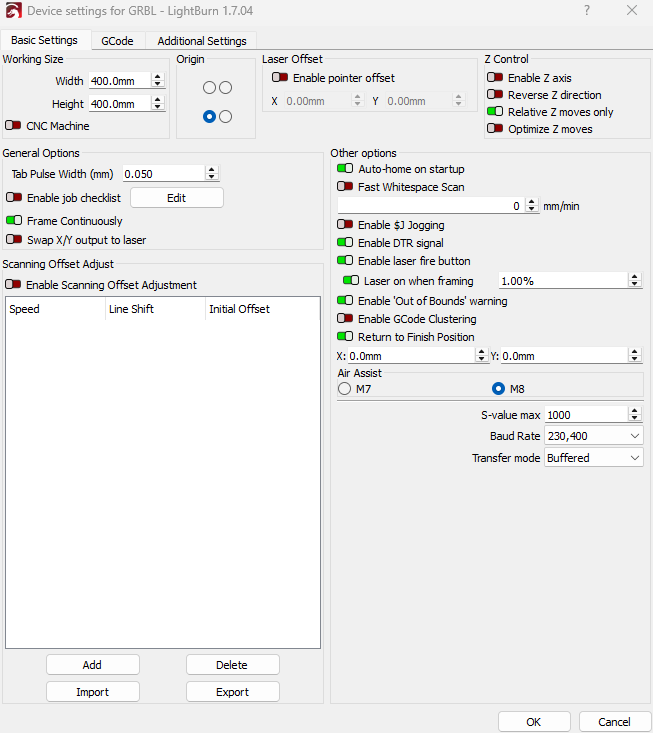Viewport: 653px width, 733px height.
Task: Close the Device settings dialog
Action: [x=632, y=10]
